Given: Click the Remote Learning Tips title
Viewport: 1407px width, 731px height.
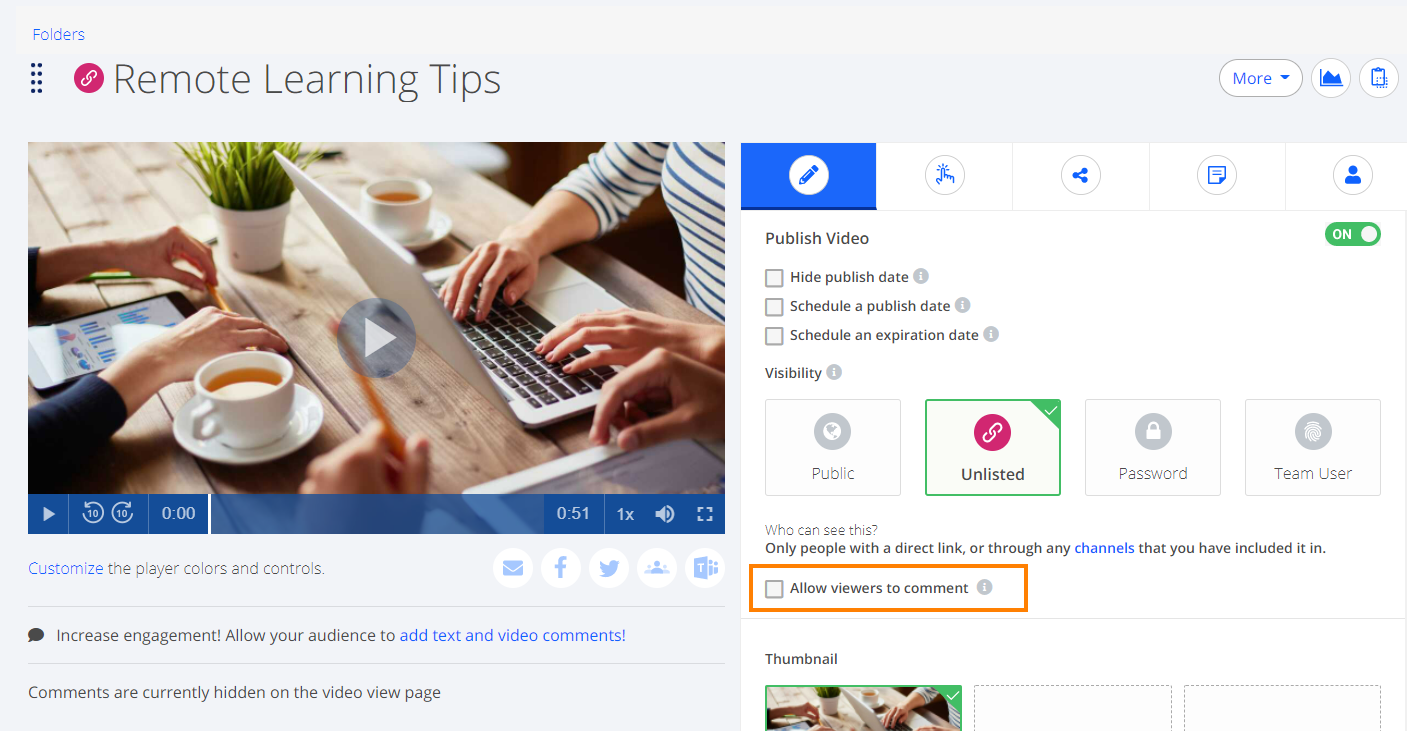Looking at the screenshot, I should click(x=307, y=79).
